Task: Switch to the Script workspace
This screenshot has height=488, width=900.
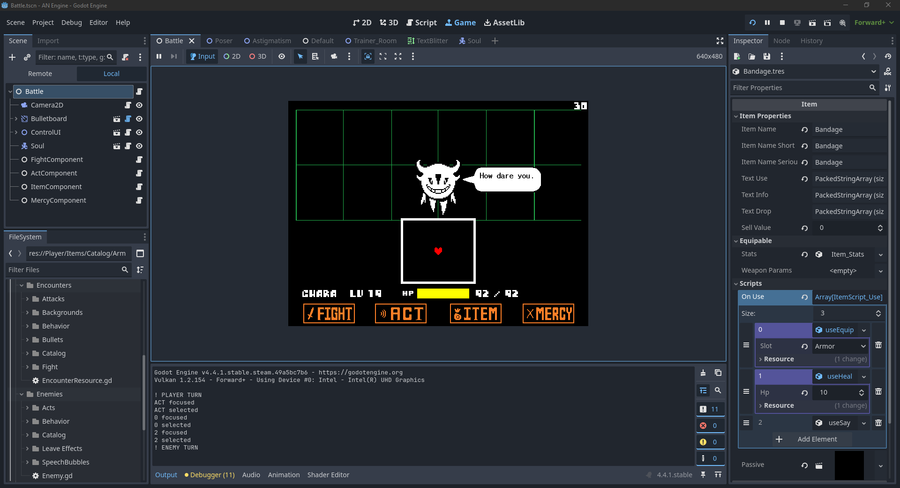Action: [421, 22]
